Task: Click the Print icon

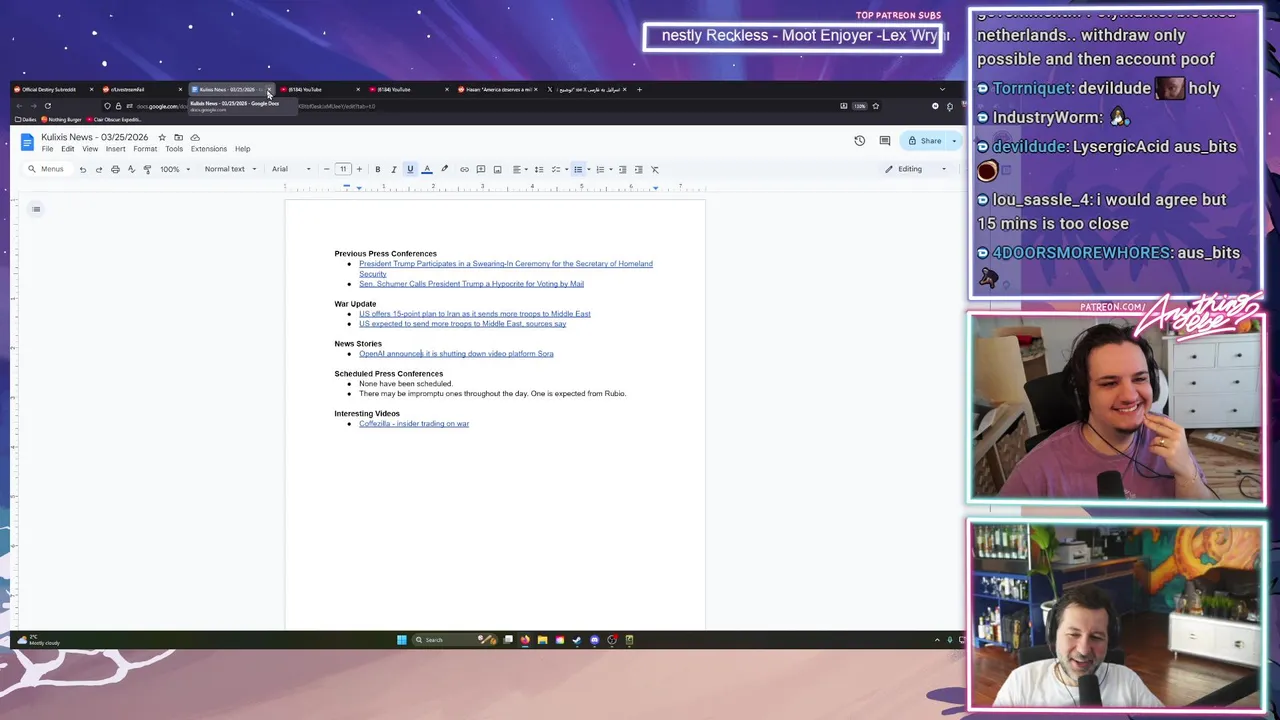Action: 115,169
